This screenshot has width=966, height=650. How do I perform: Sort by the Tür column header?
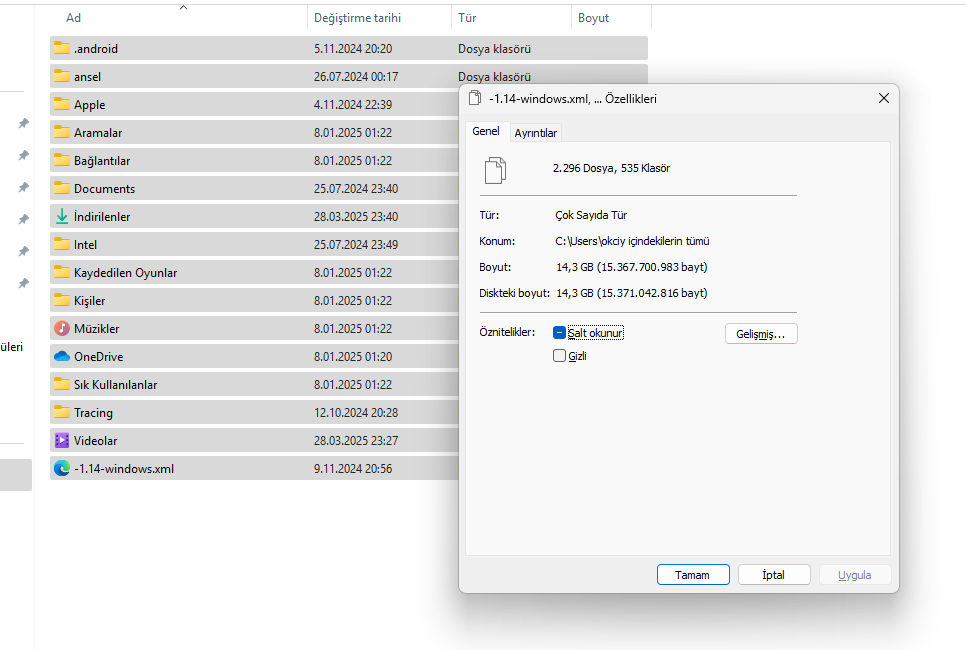point(467,18)
